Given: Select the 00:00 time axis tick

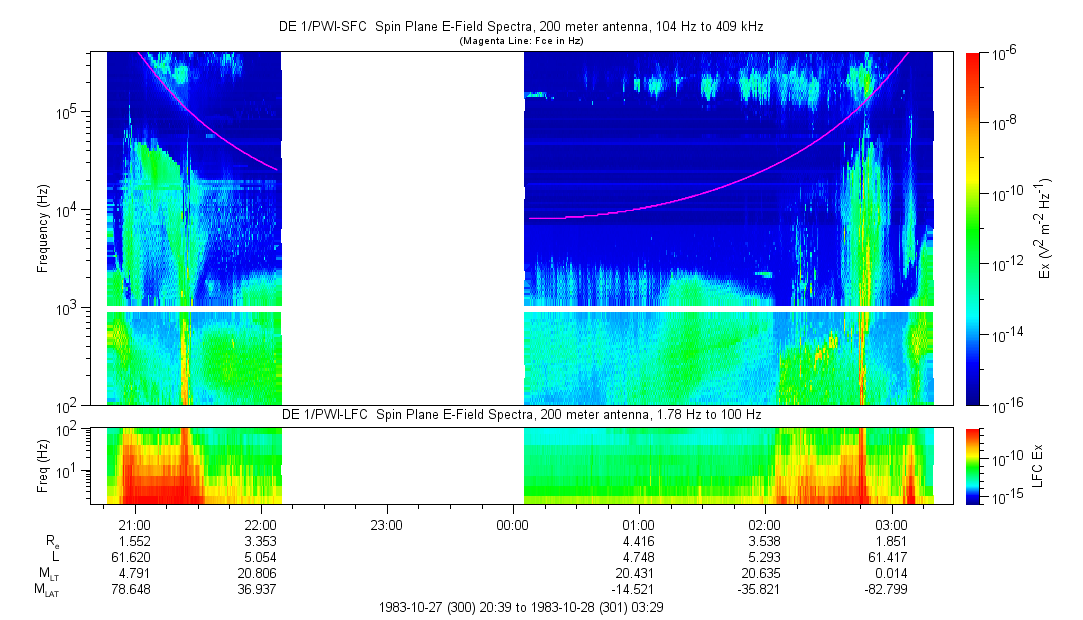Looking at the screenshot, I should pos(513,524).
